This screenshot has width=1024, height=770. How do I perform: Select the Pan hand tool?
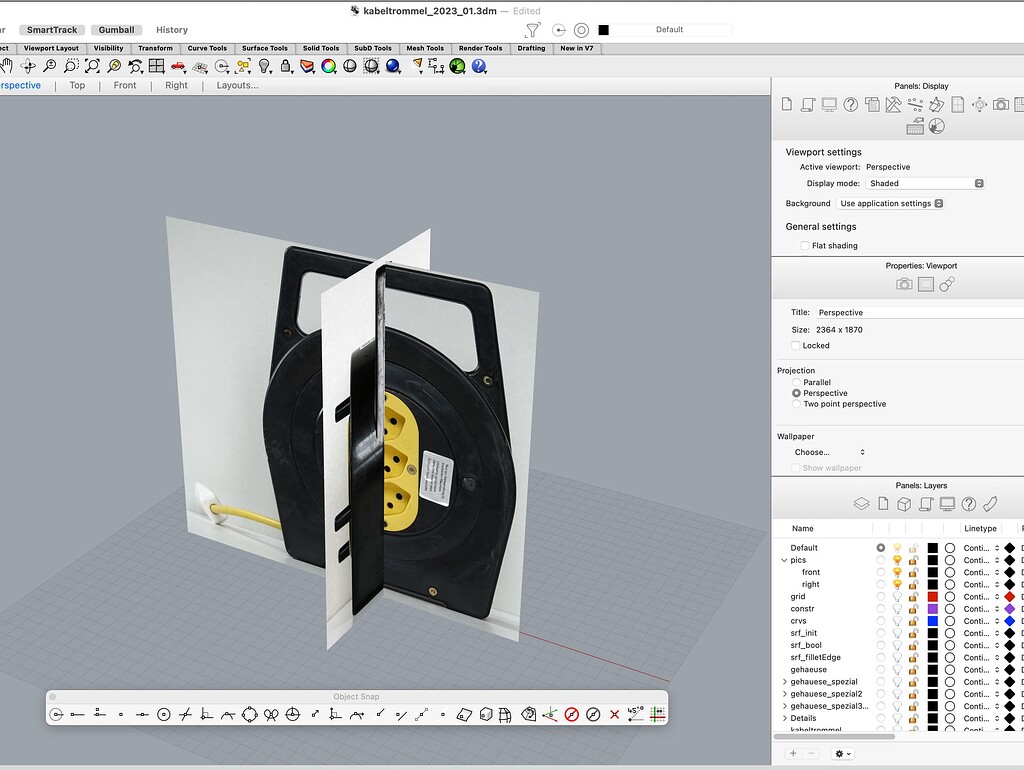click(6, 66)
